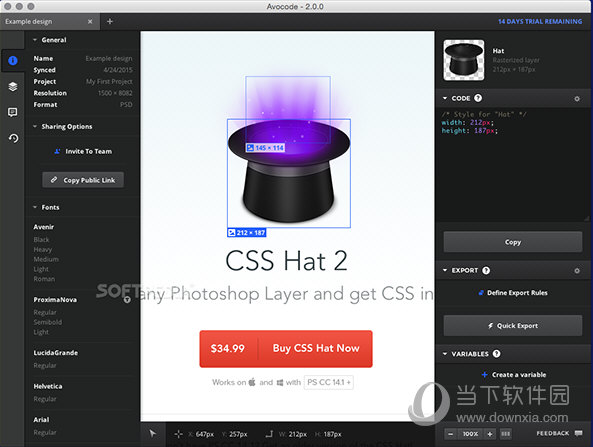This screenshot has width=593, height=447.
Task: Zoom in with the plus stepper
Action: pos(490,434)
